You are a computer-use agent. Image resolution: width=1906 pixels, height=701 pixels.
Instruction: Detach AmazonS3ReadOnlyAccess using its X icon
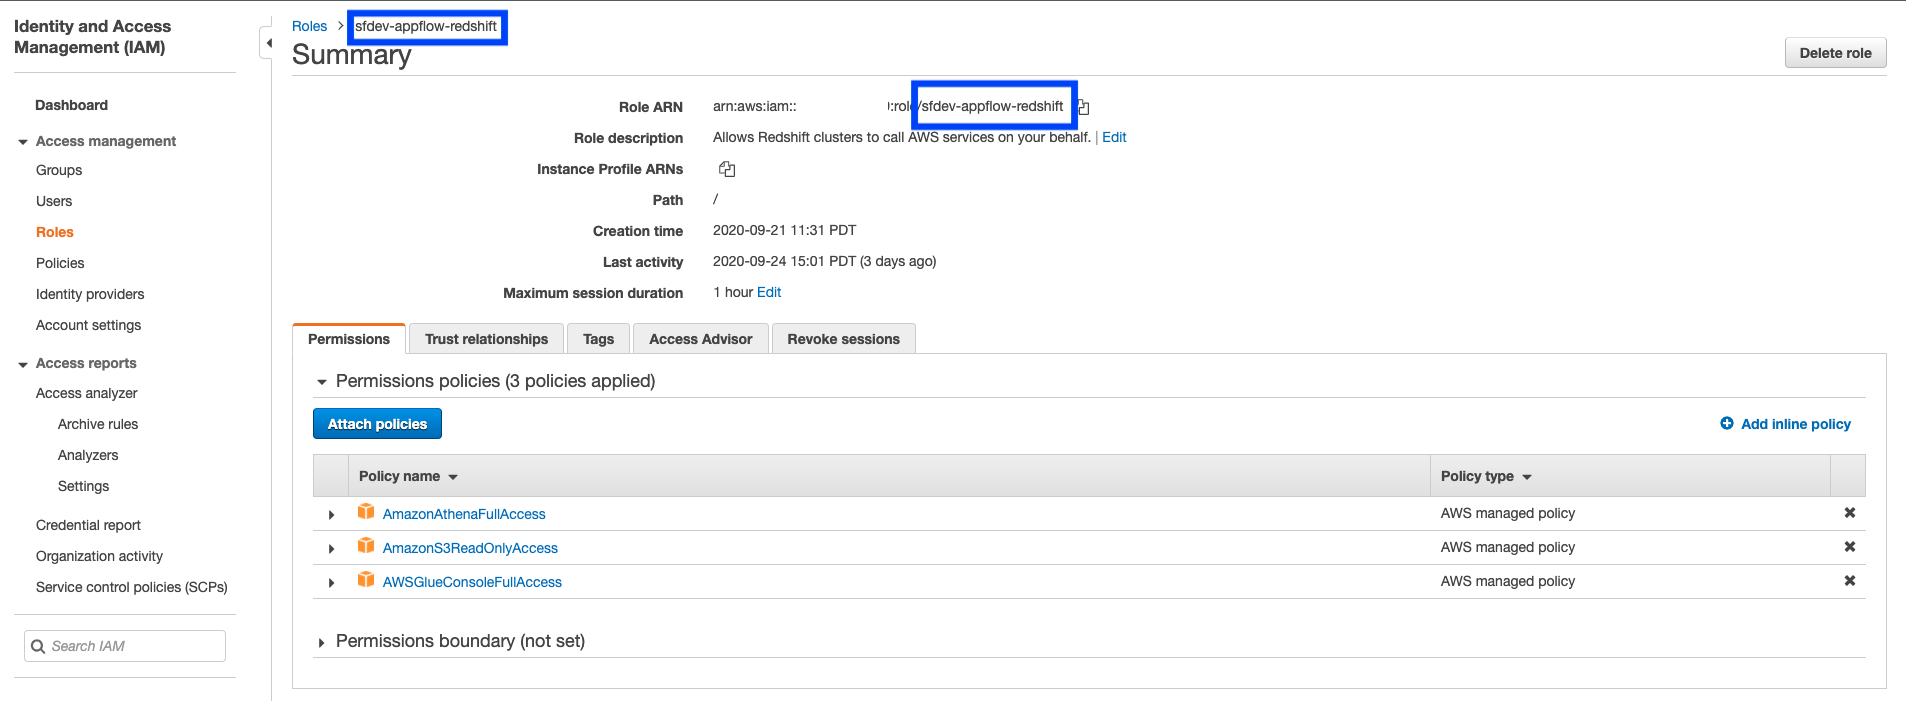1849,547
